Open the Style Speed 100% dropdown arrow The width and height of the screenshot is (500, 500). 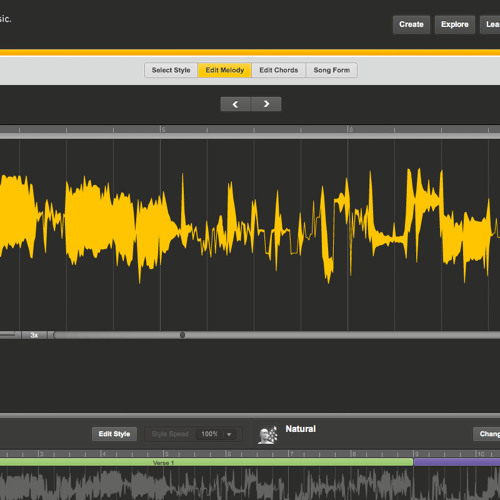(x=229, y=434)
